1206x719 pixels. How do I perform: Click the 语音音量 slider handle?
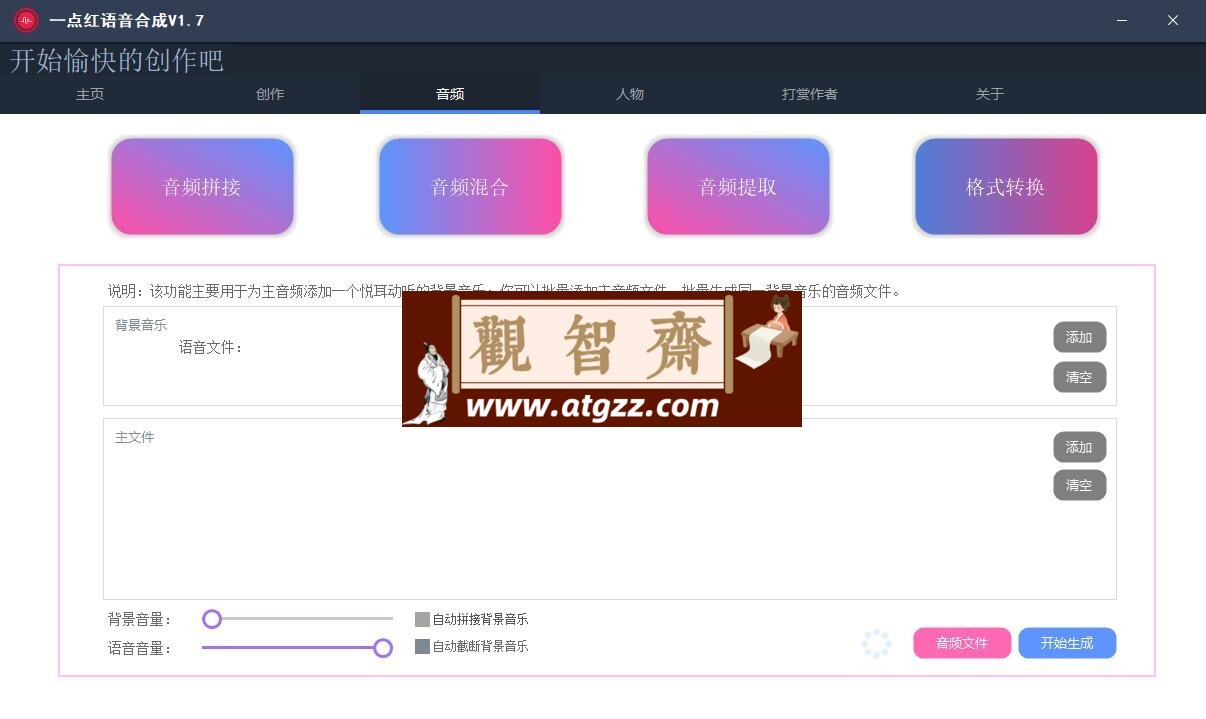pyautogui.click(x=383, y=648)
